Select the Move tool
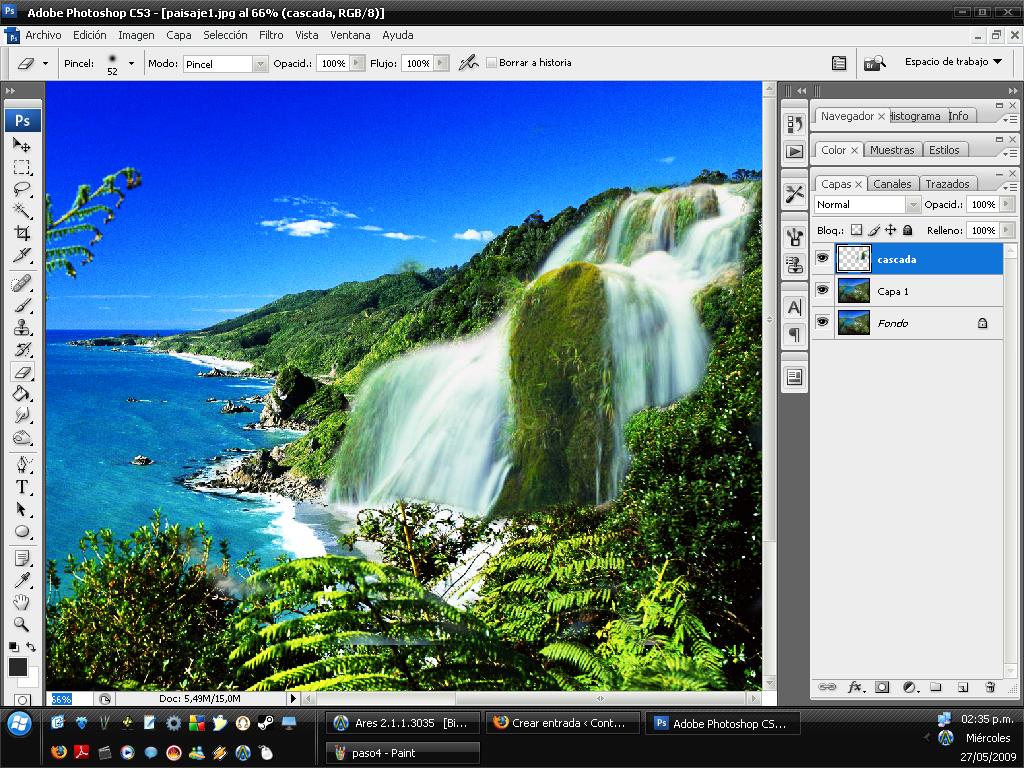1024x768 pixels. 22,144
